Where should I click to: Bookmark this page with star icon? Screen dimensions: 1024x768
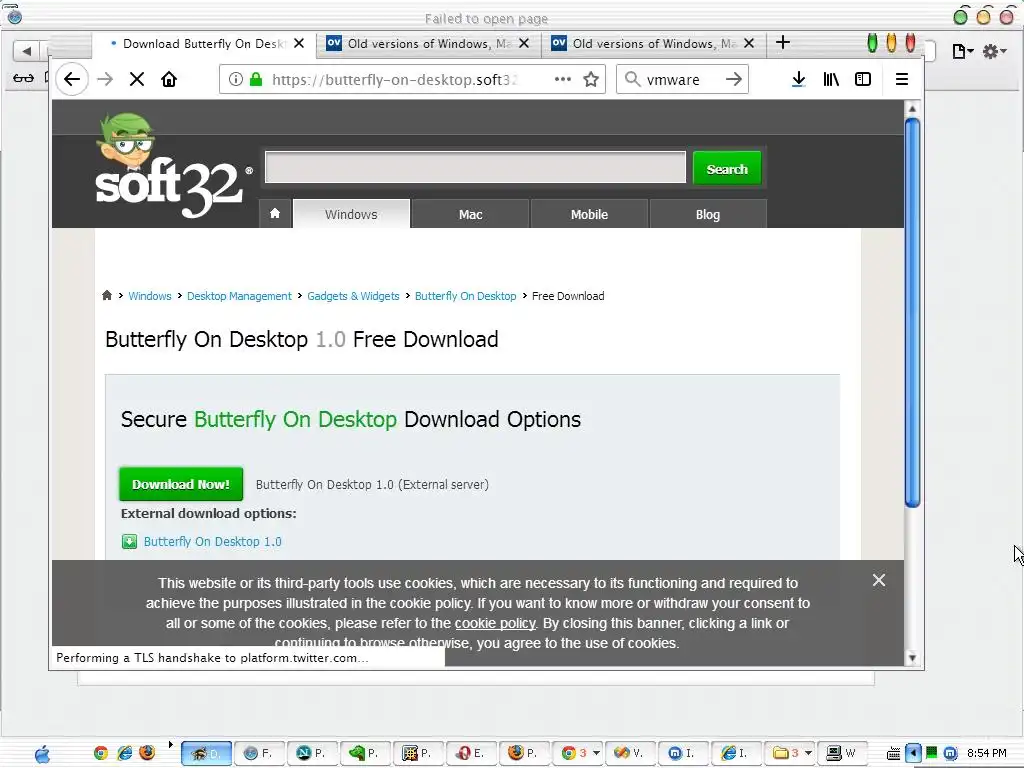coord(591,80)
